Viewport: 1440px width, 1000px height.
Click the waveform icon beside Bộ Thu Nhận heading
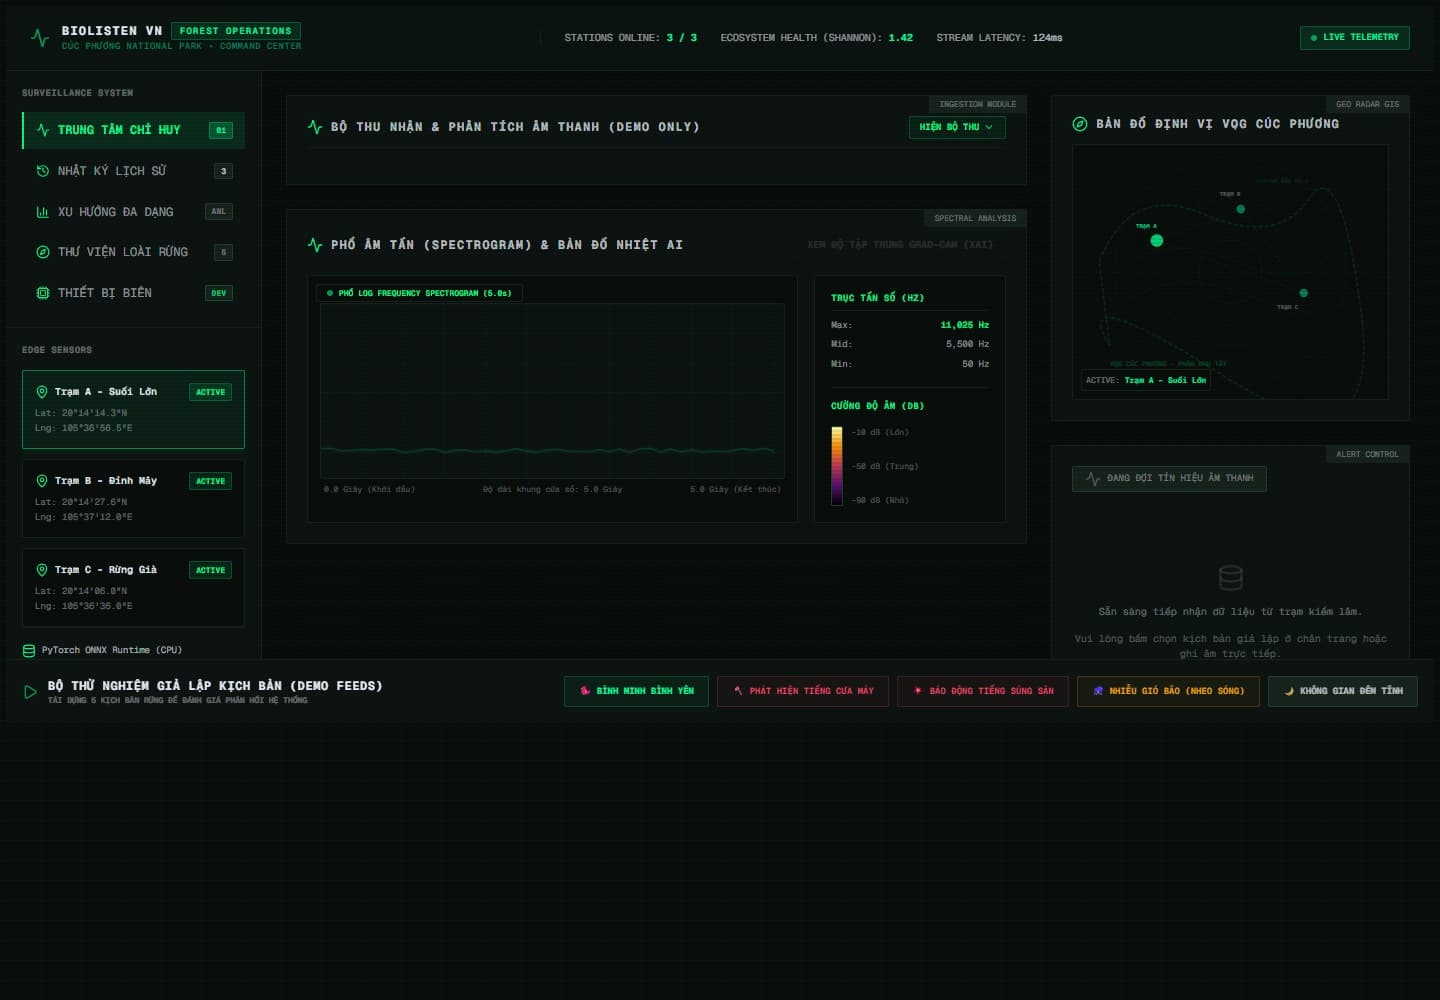(315, 127)
